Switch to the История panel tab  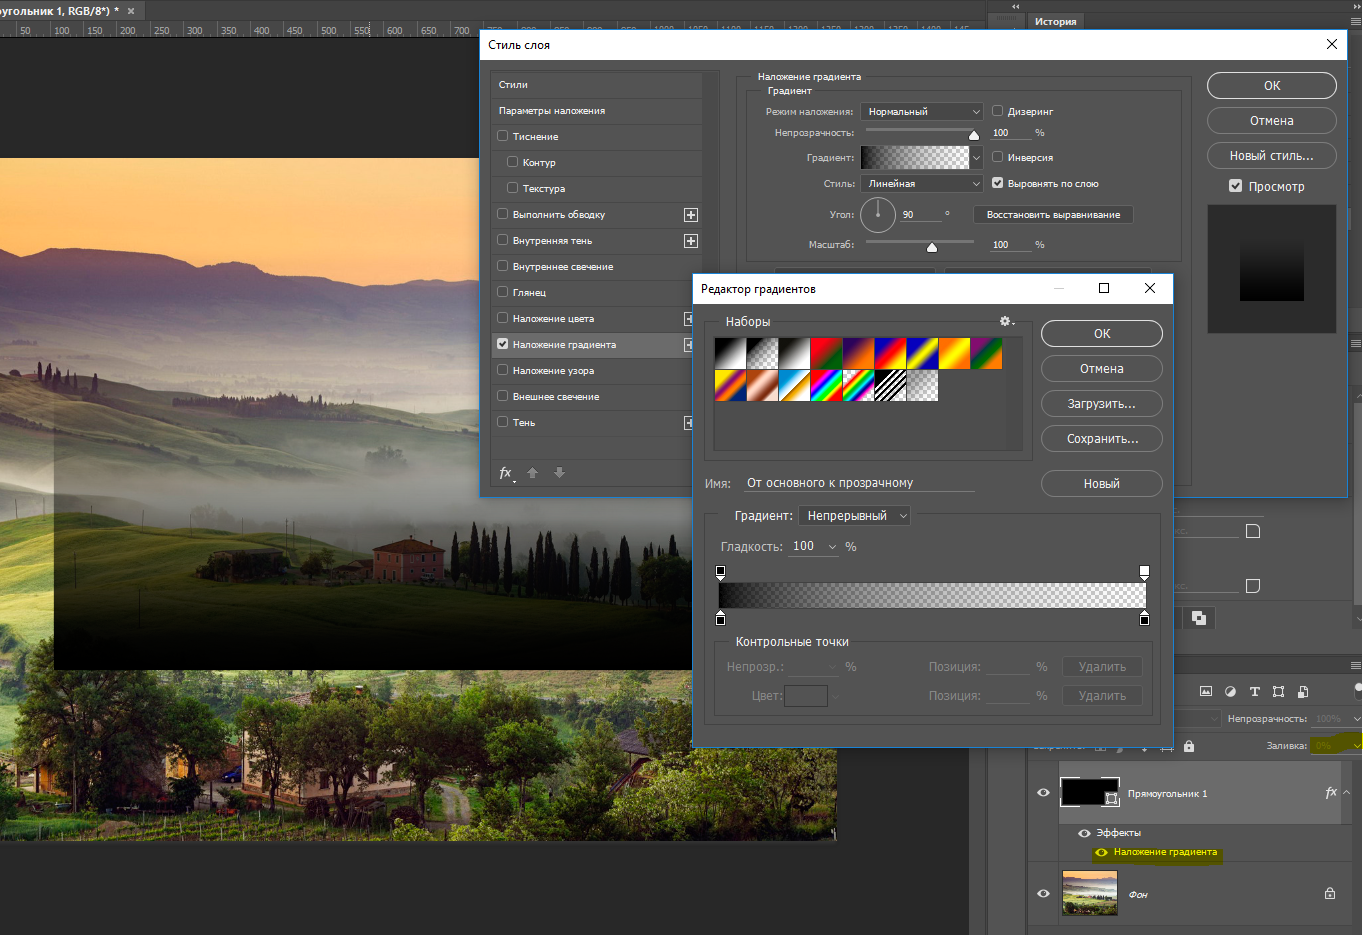pos(1055,21)
